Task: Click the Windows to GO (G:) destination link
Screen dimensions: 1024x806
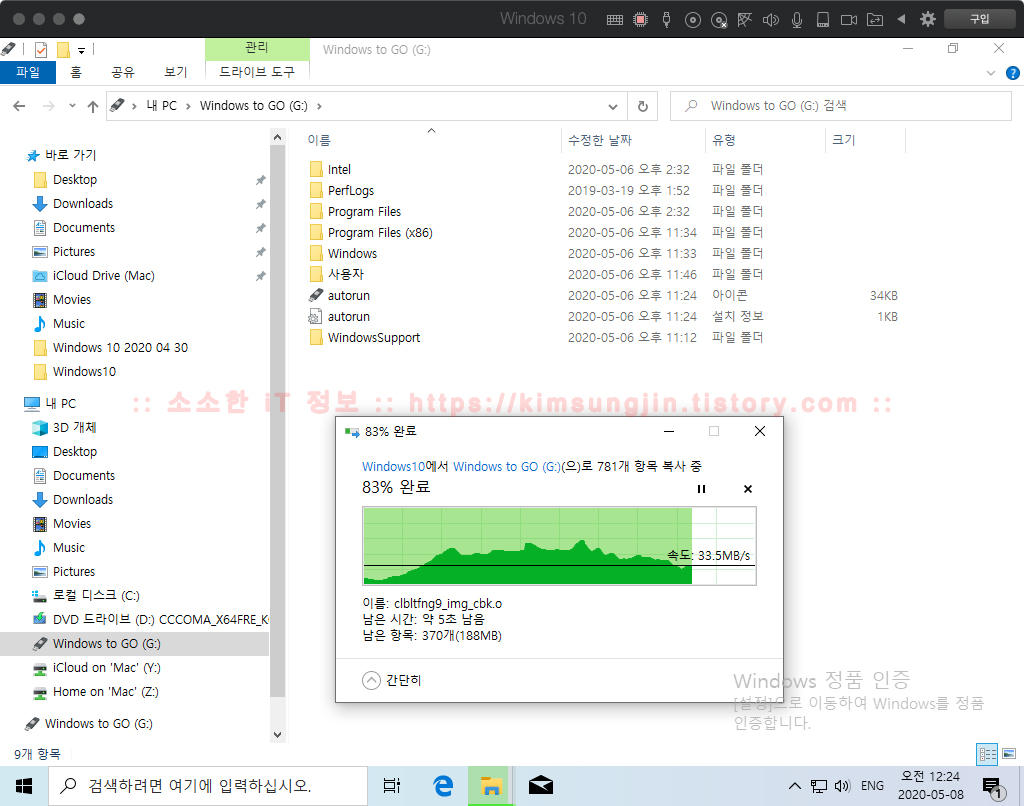Action: tap(506, 466)
